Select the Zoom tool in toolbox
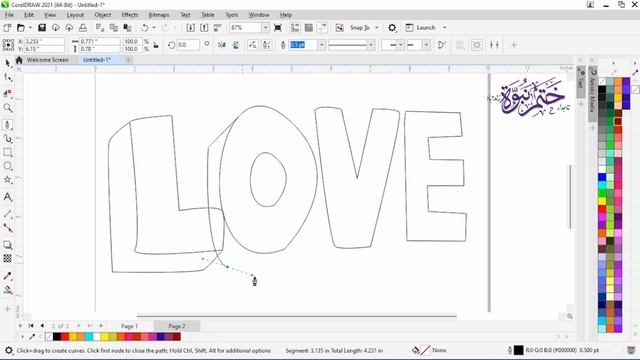The width and height of the screenshot is (640, 360). pos(7,108)
